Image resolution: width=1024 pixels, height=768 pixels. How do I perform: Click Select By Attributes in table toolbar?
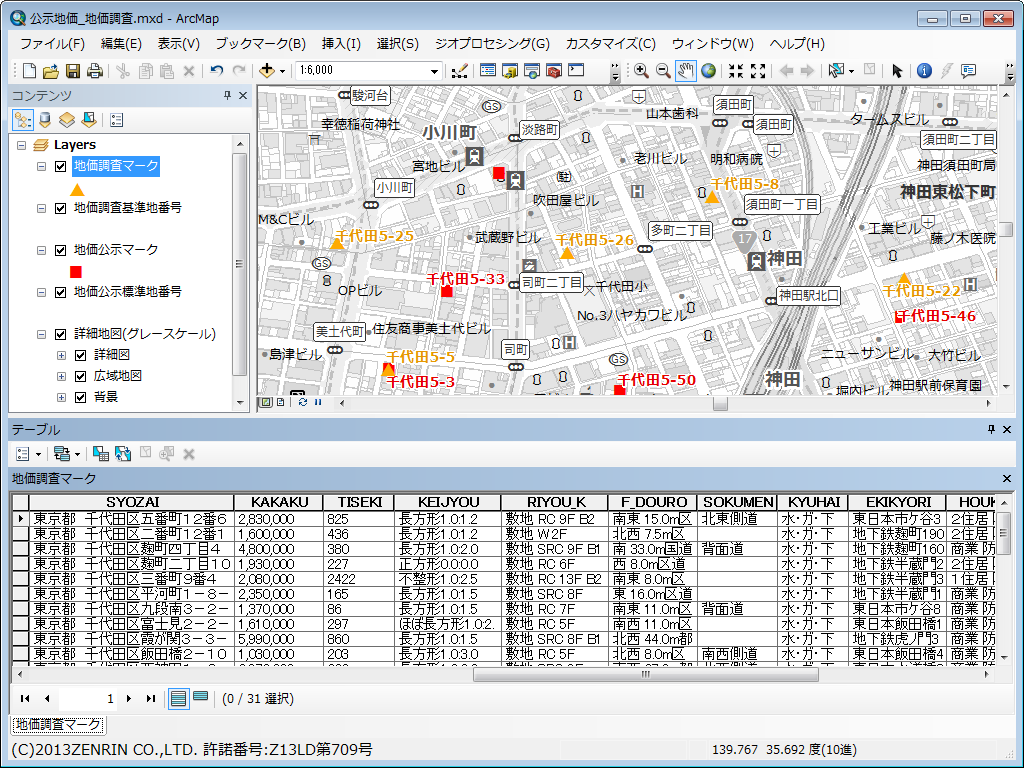coord(101,454)
